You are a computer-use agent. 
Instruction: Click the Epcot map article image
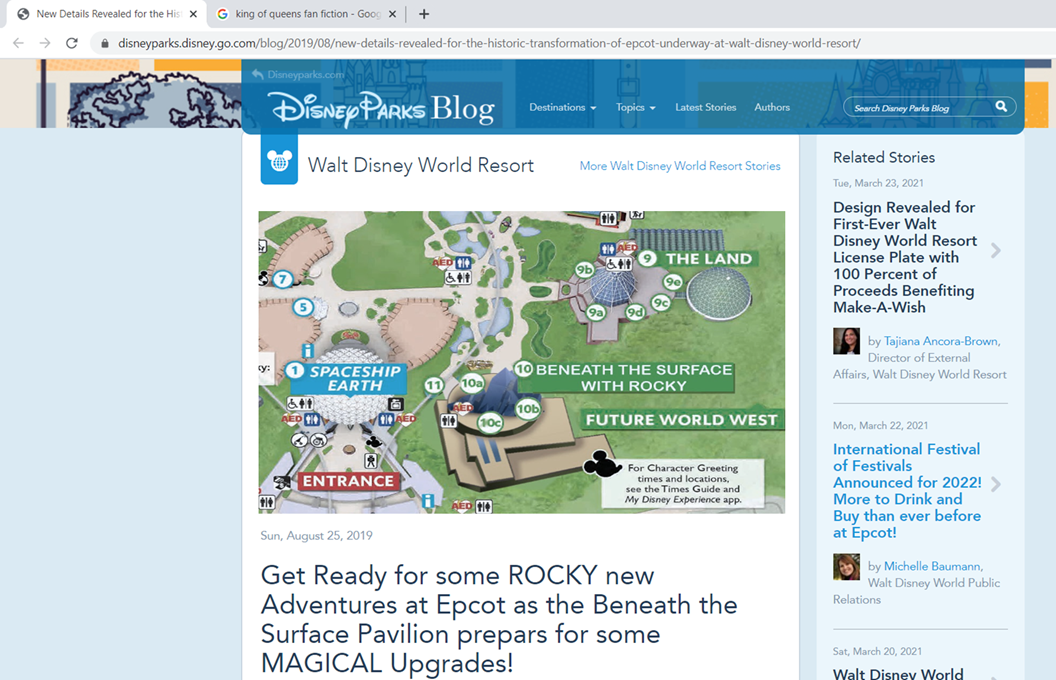(521, 362)
